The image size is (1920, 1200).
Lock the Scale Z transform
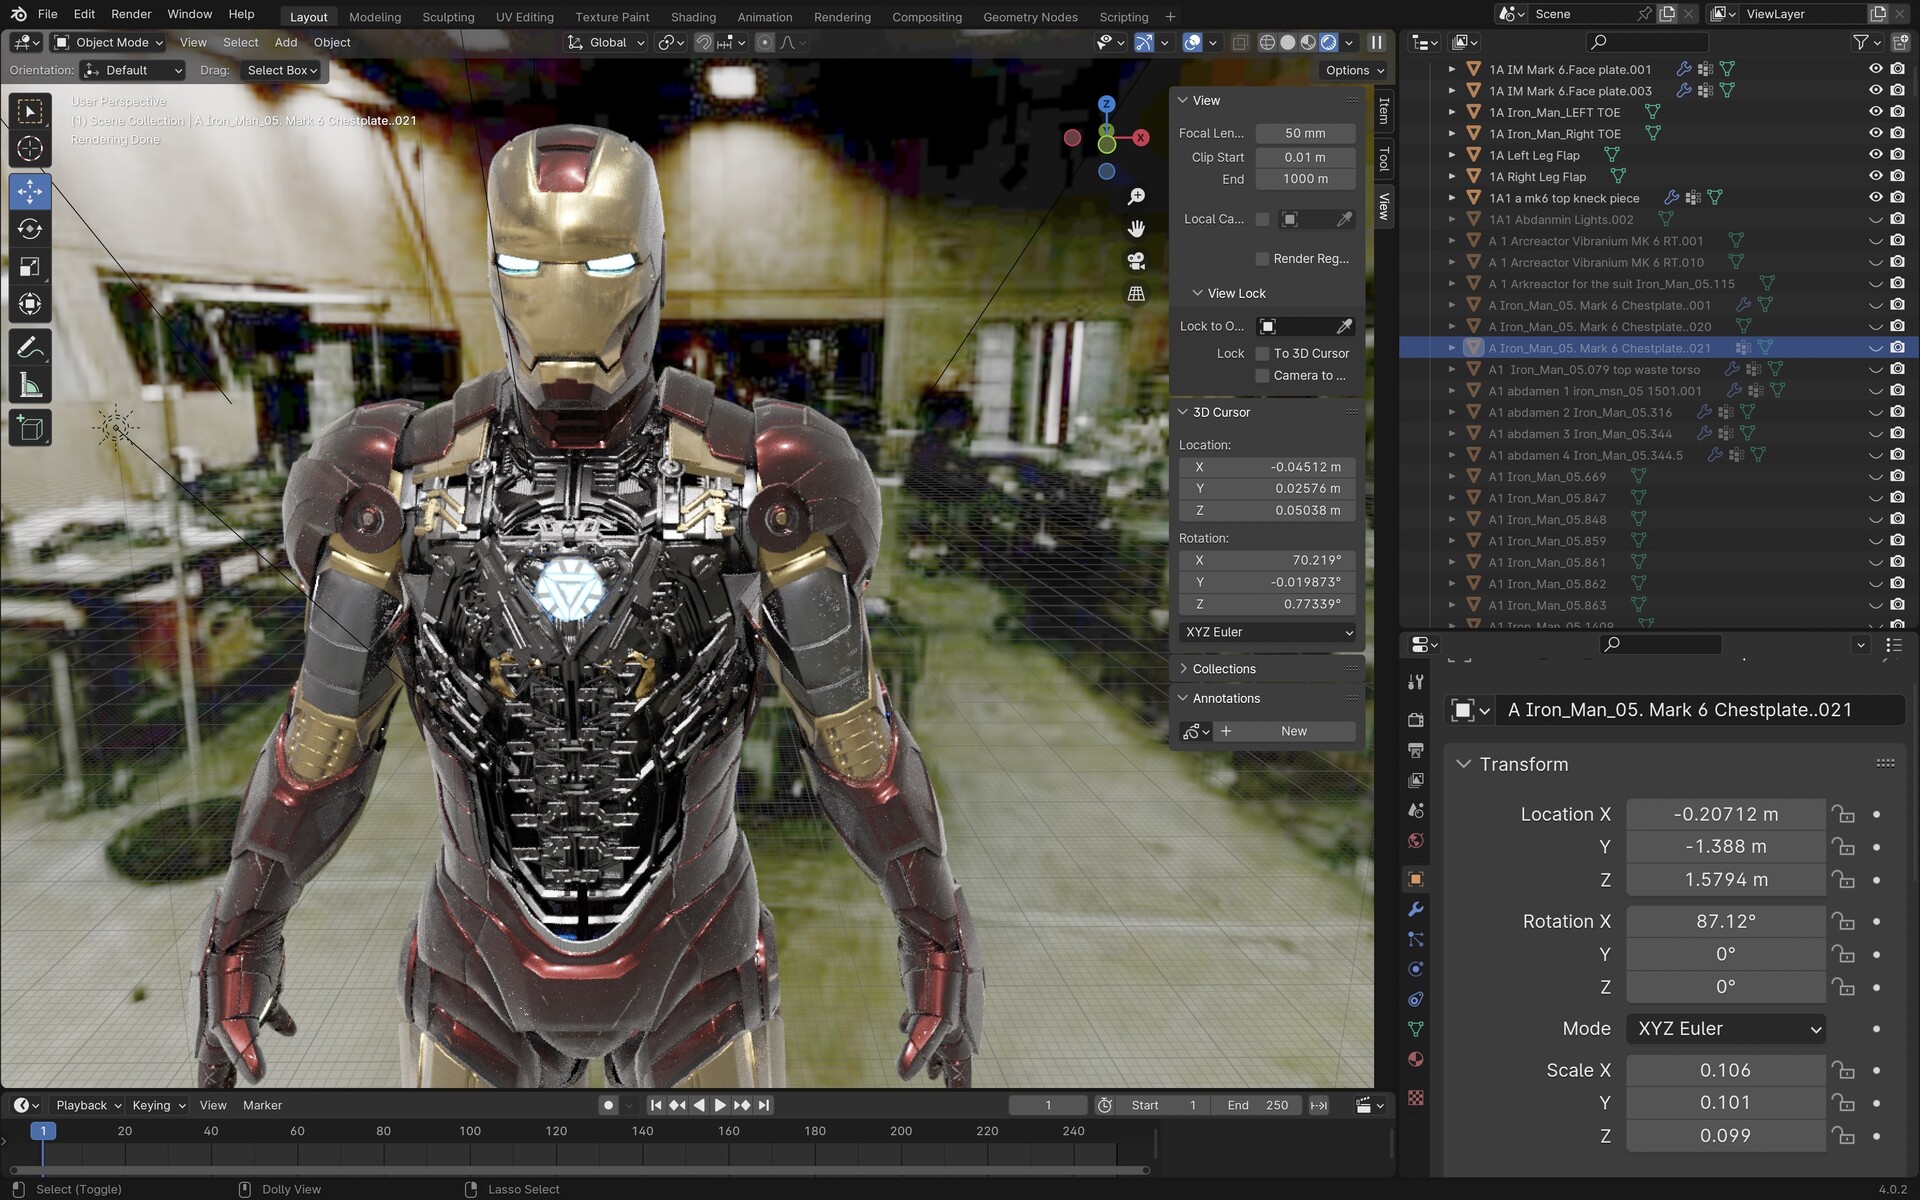click(x=1842, y=1136)
